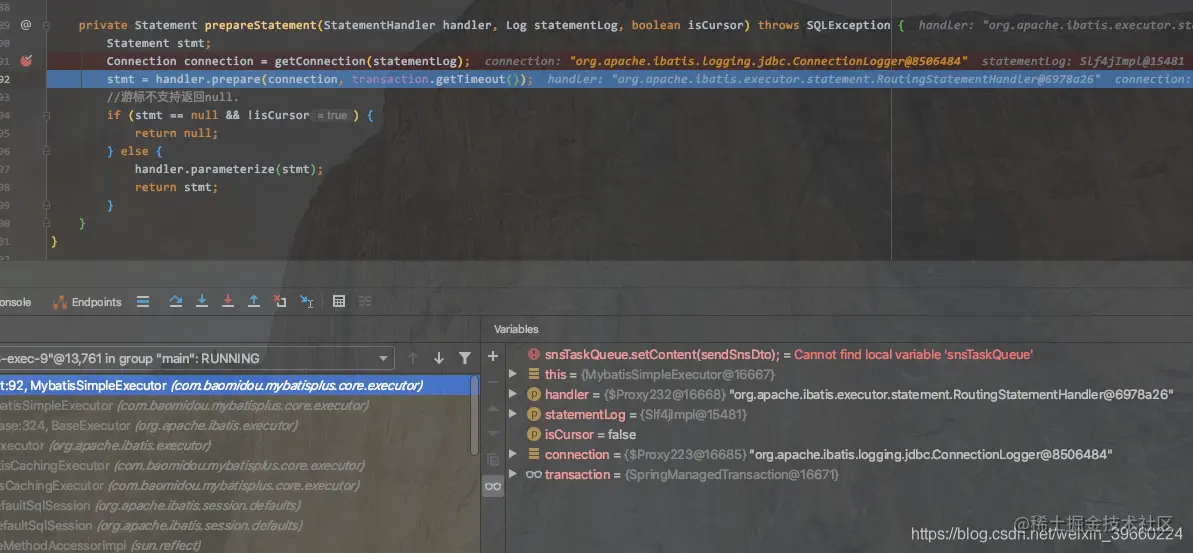The width and height of the screenshot is (1193, 553).
Task: Click 'Cannot find local variable' error text
Action: 913,354
